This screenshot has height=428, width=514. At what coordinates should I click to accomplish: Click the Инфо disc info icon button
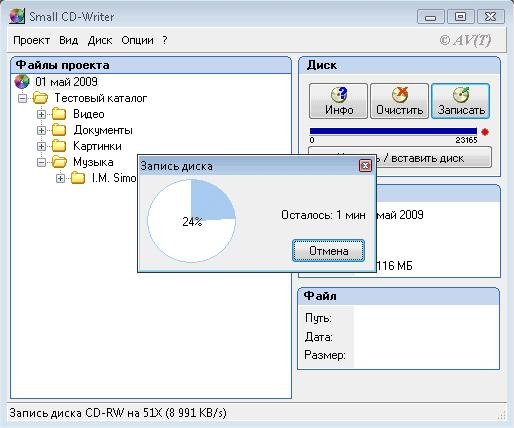coord(338,101)
